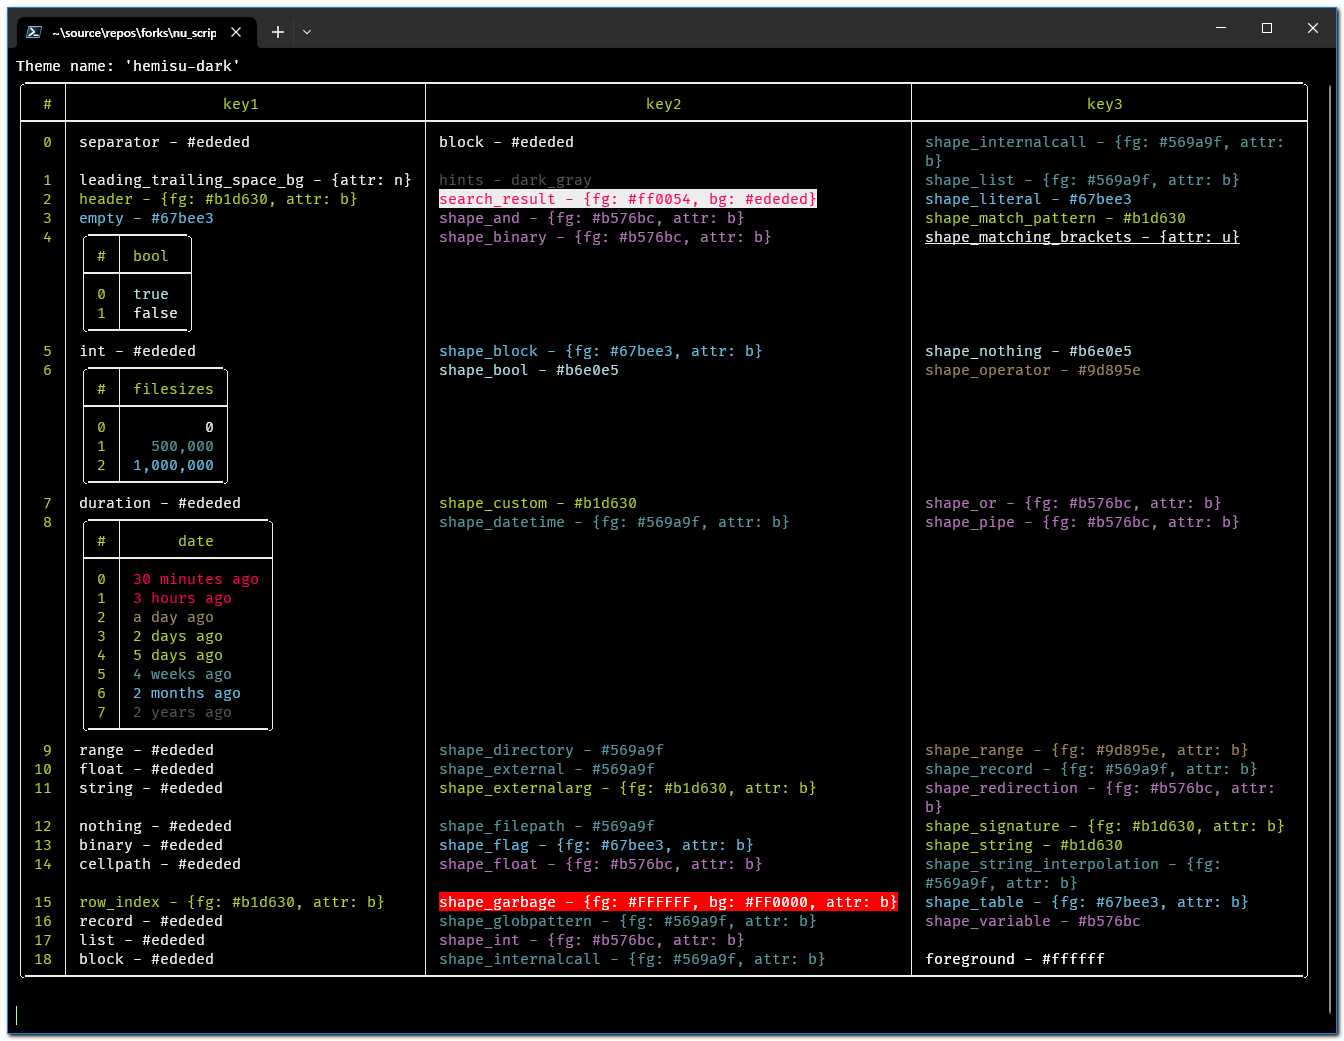
Task: Close the terminal window
Action: coord(1313,28)
